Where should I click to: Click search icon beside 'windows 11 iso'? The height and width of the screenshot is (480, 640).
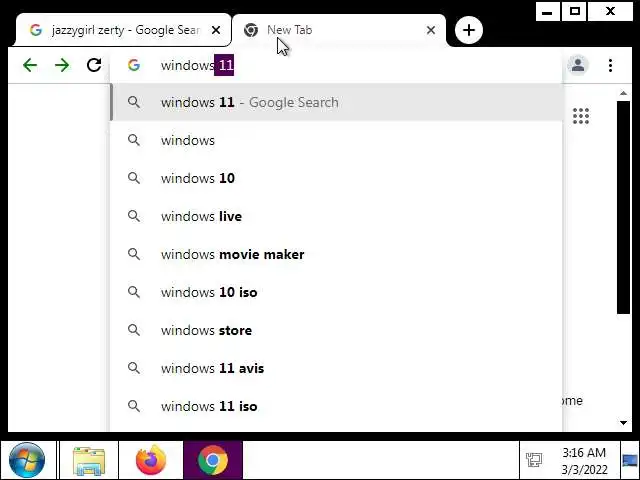(x=134, y=406)
